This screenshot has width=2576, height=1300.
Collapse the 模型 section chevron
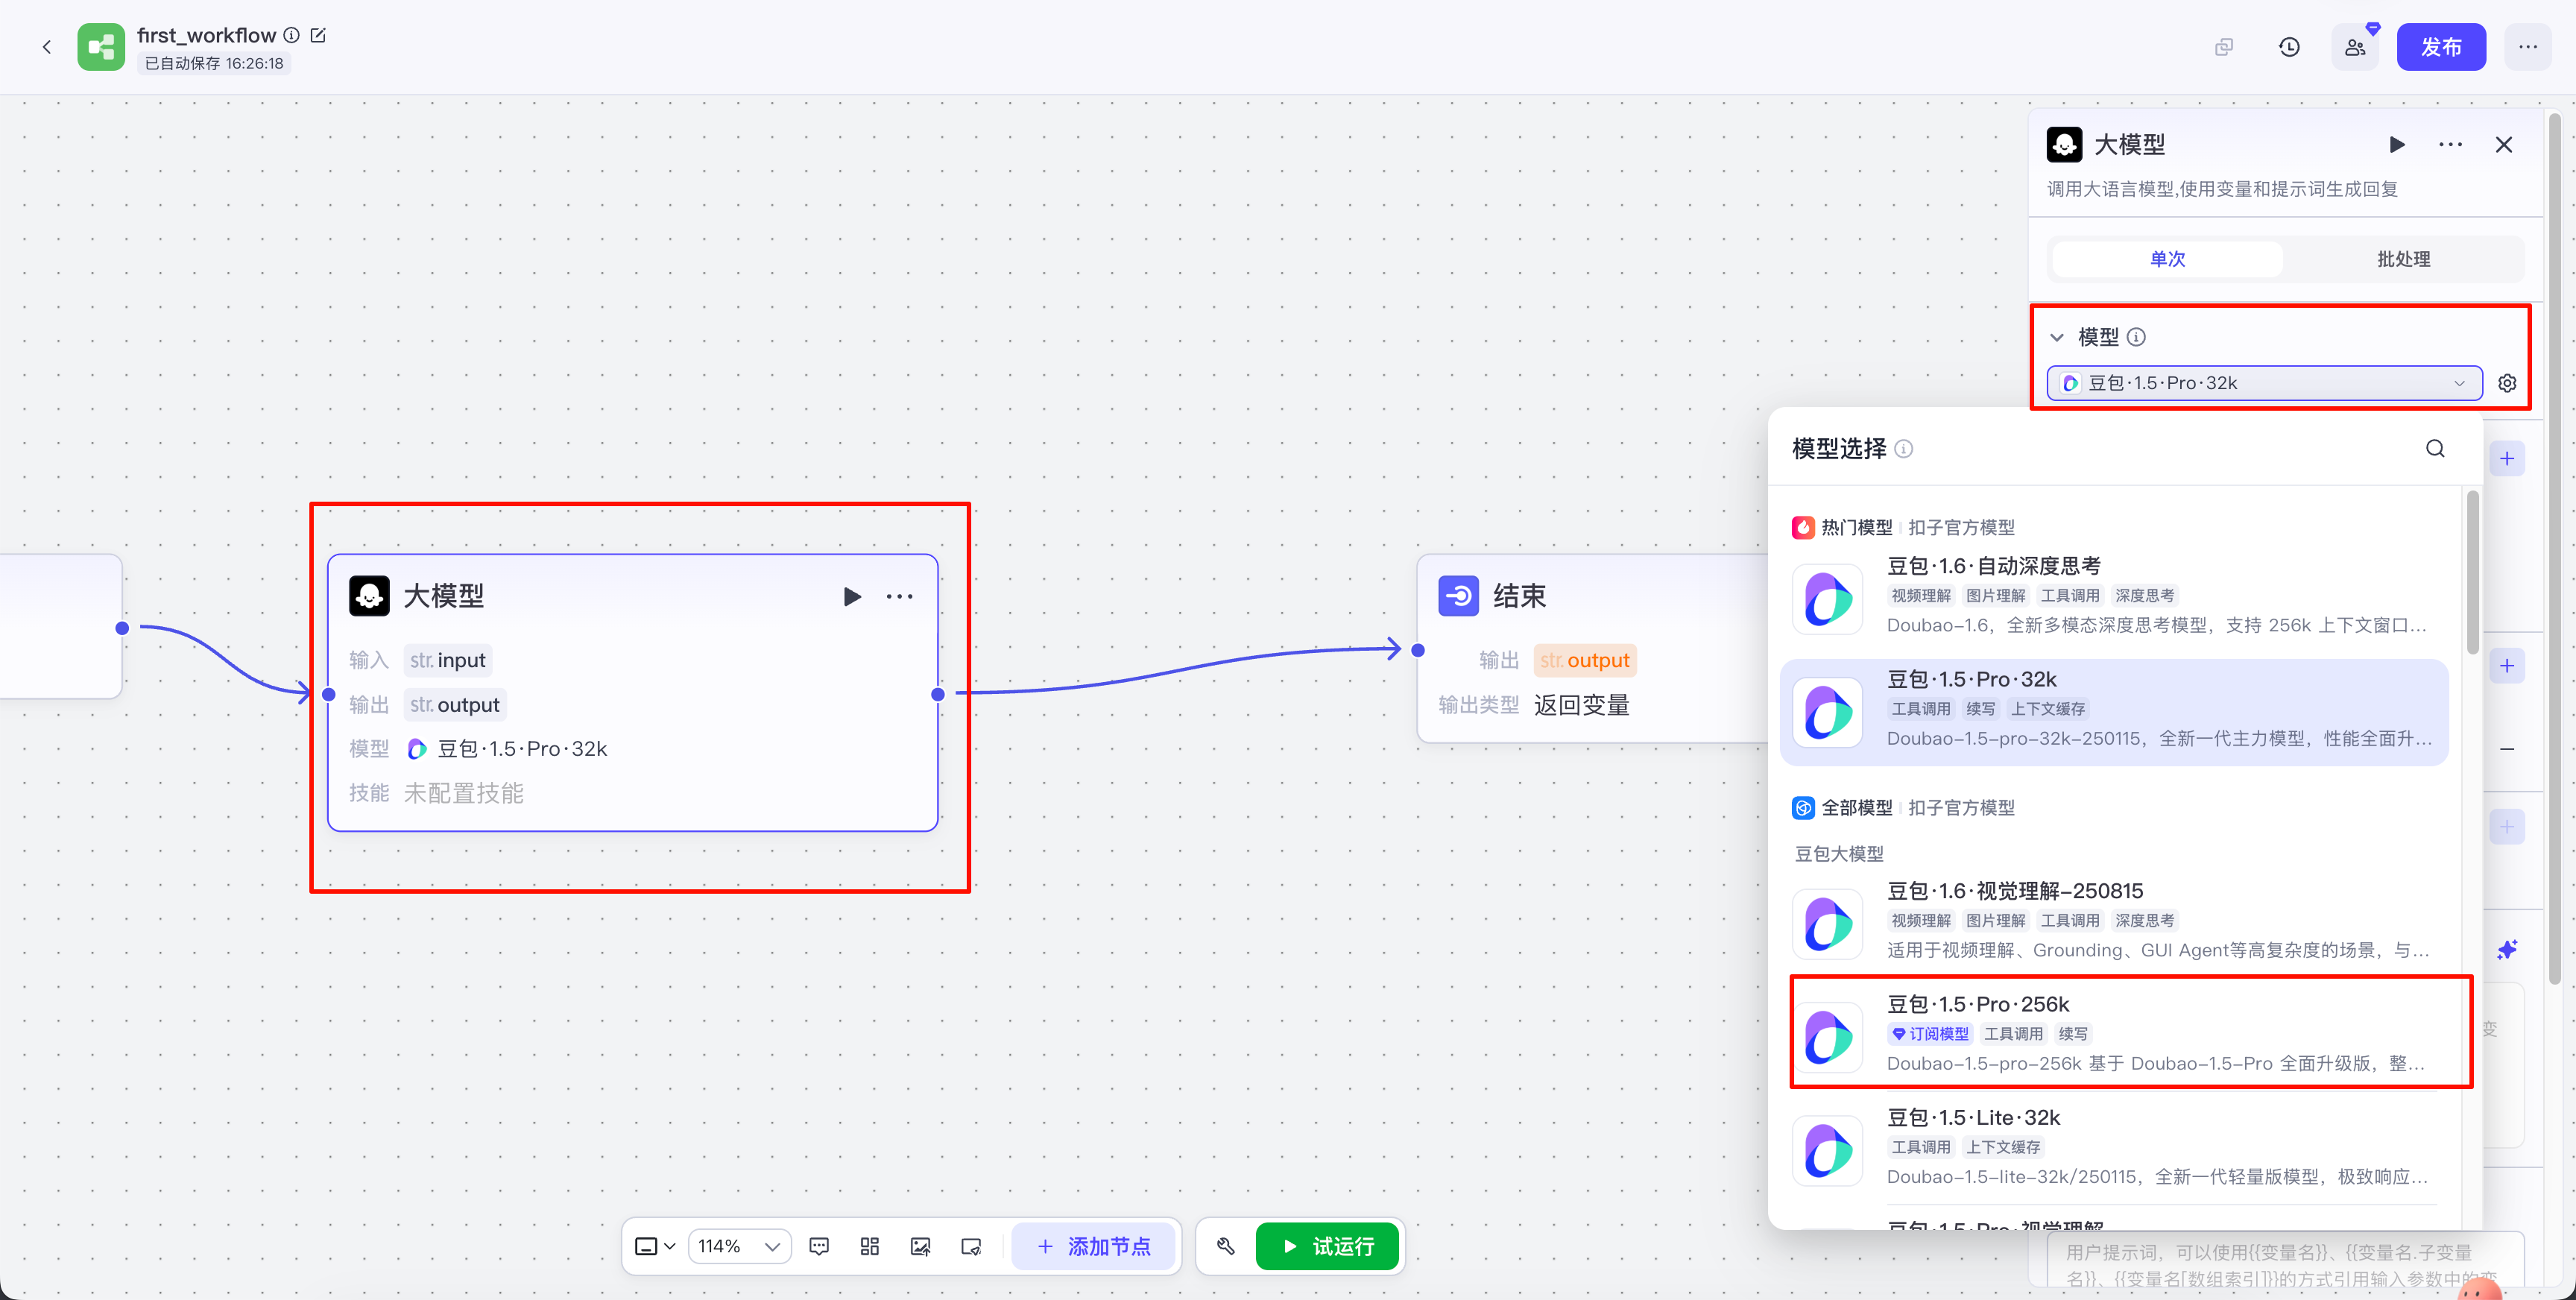click(x=2057, y=338)
